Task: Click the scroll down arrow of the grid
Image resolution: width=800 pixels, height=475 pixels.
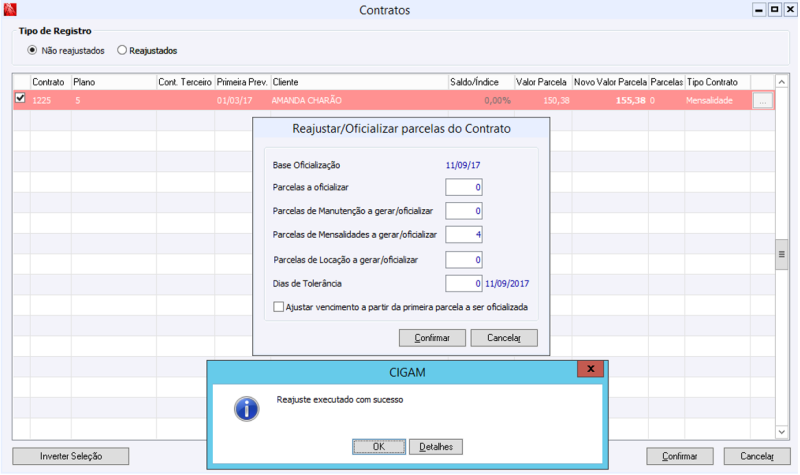Action: 781,432
